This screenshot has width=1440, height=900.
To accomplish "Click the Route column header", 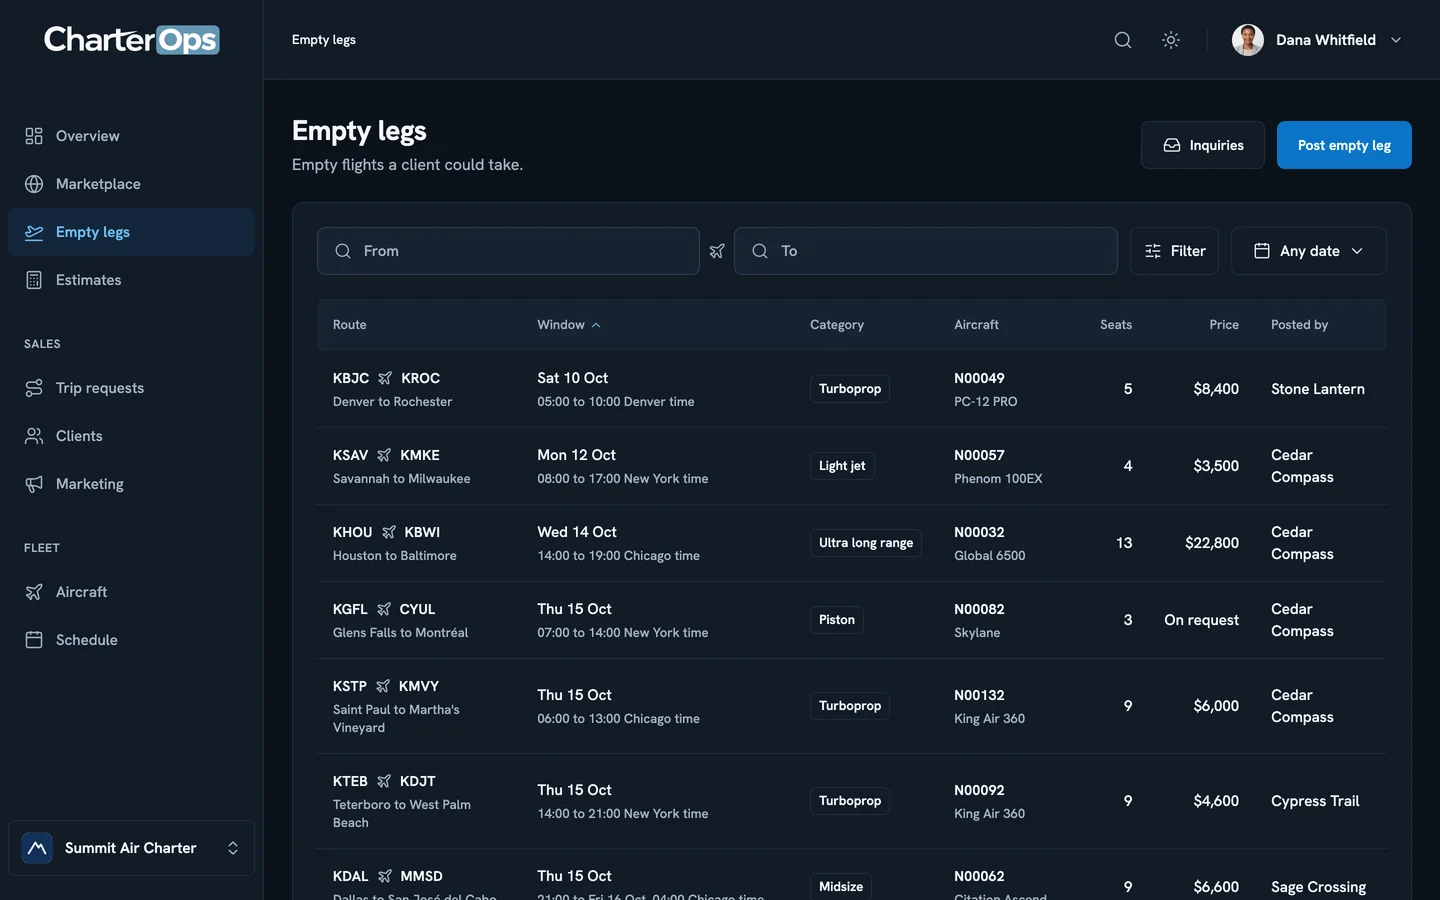I will click(x=349, y=325).
